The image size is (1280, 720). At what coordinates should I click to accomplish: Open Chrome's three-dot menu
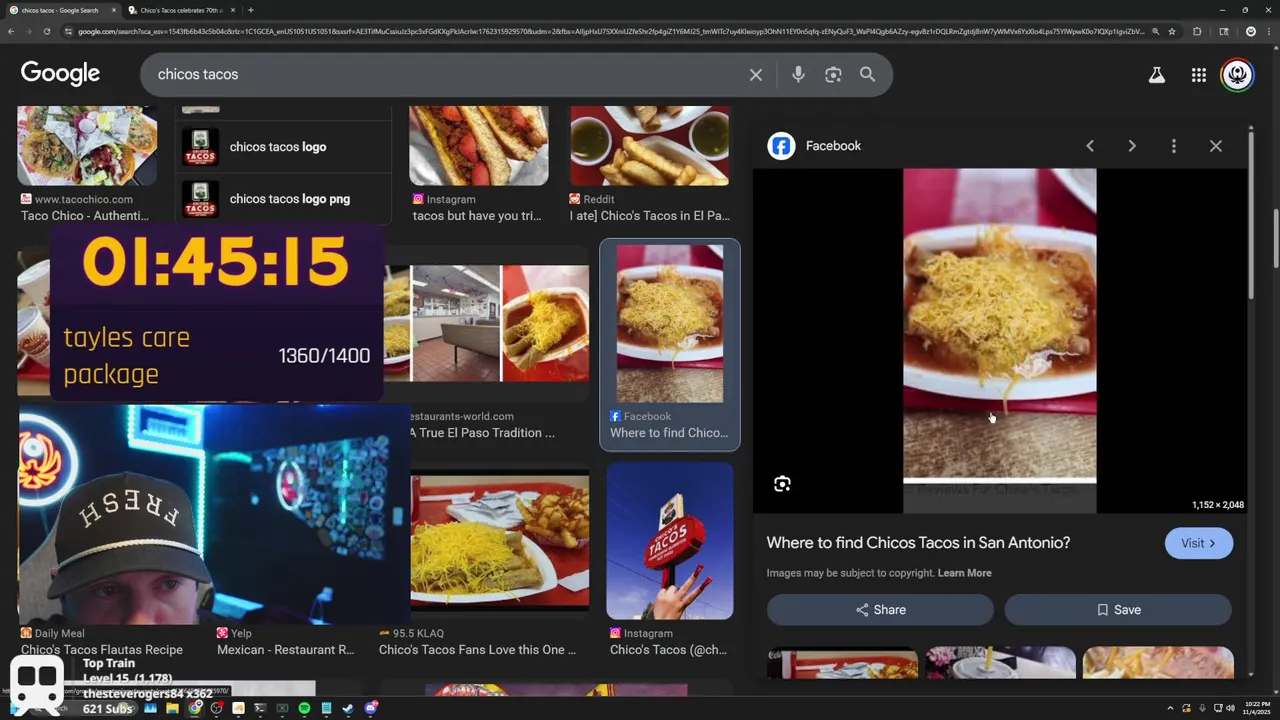click(x=1269, y=32)
